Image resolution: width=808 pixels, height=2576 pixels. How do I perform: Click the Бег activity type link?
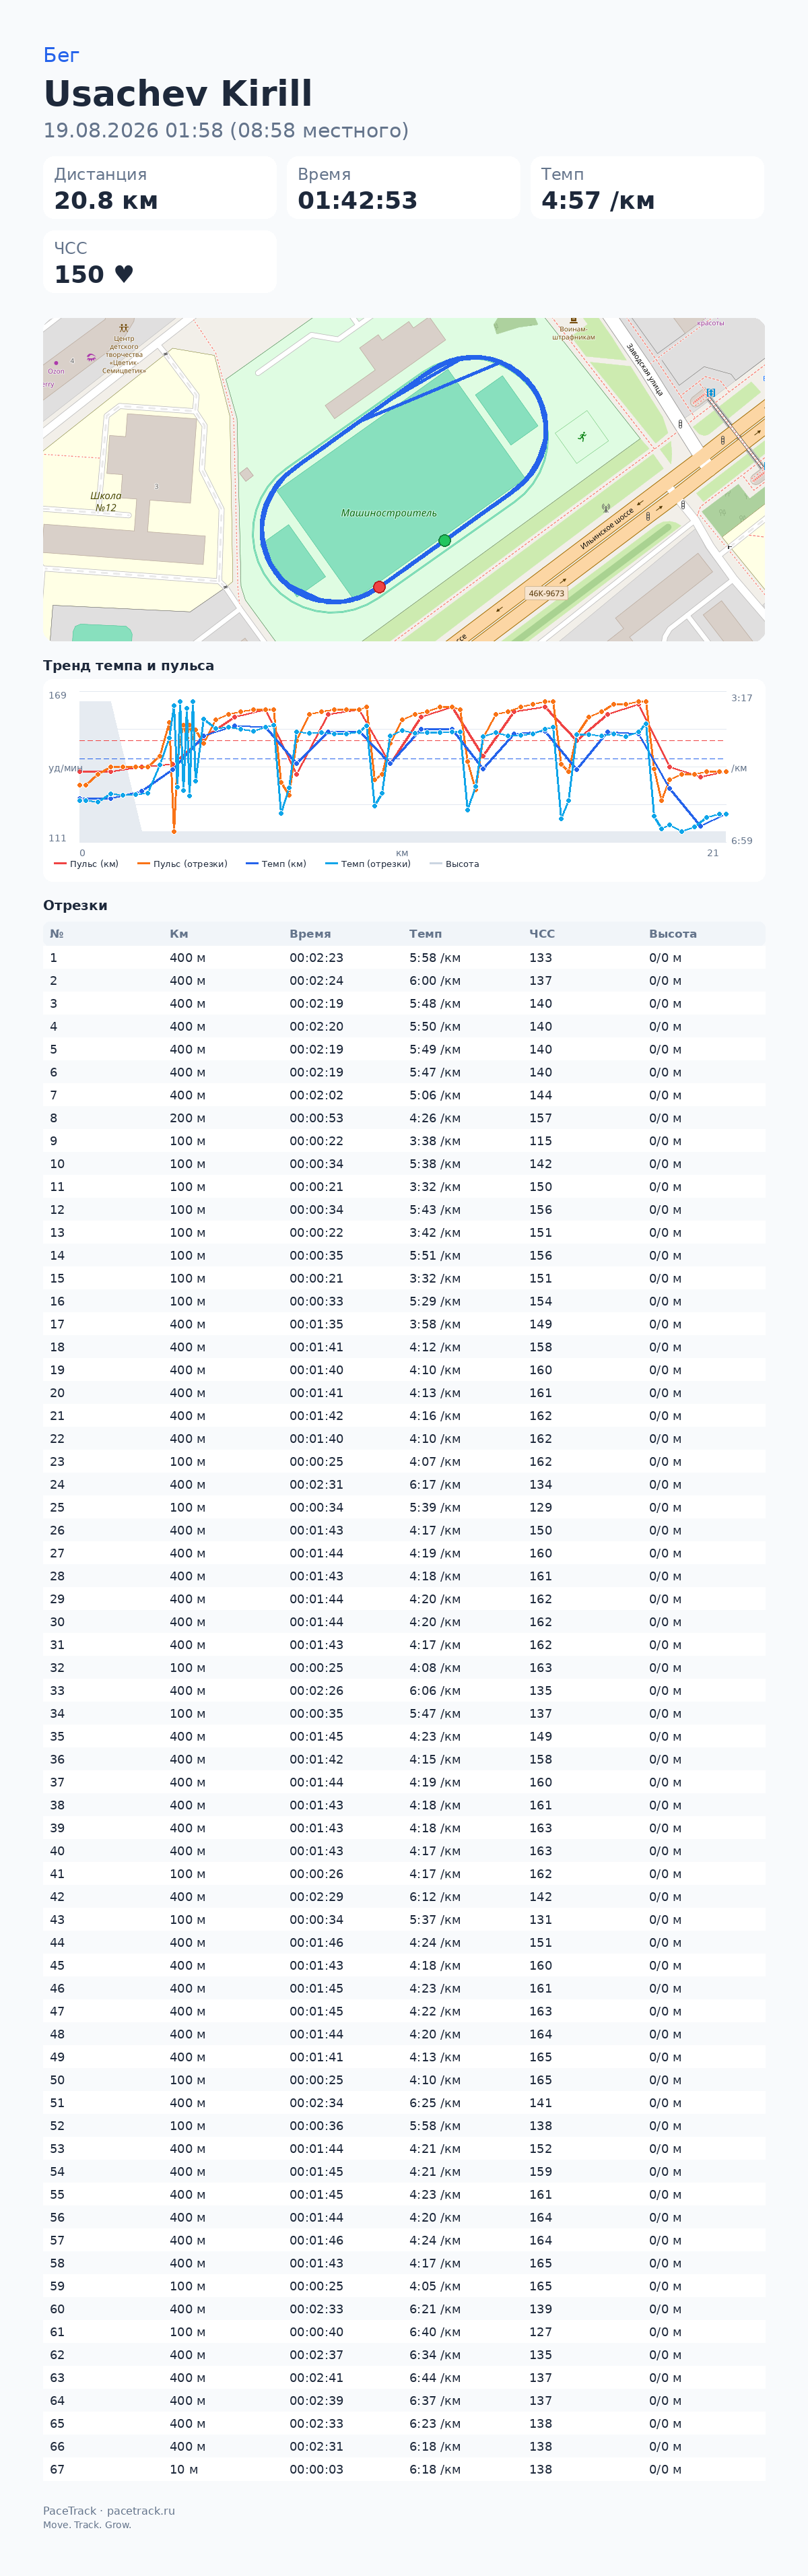61,55
